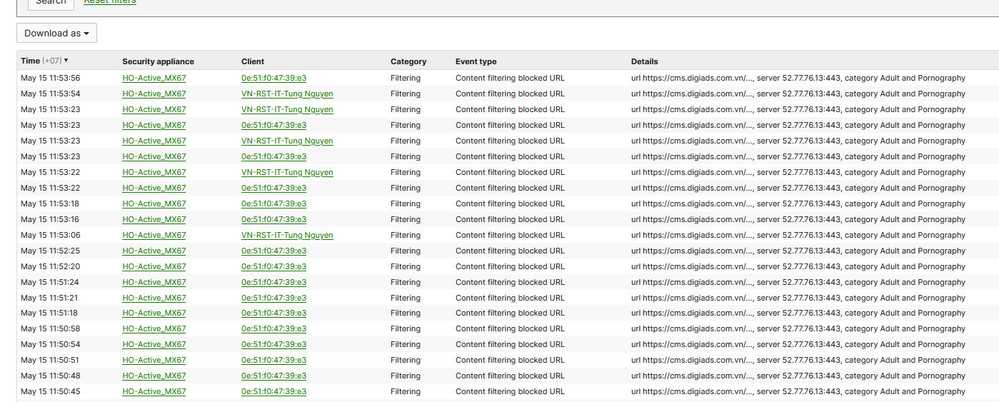
Task: Open client 0e:51:f0:47:39:e3 in the 11:53:56 row
Action: [274, 78]
